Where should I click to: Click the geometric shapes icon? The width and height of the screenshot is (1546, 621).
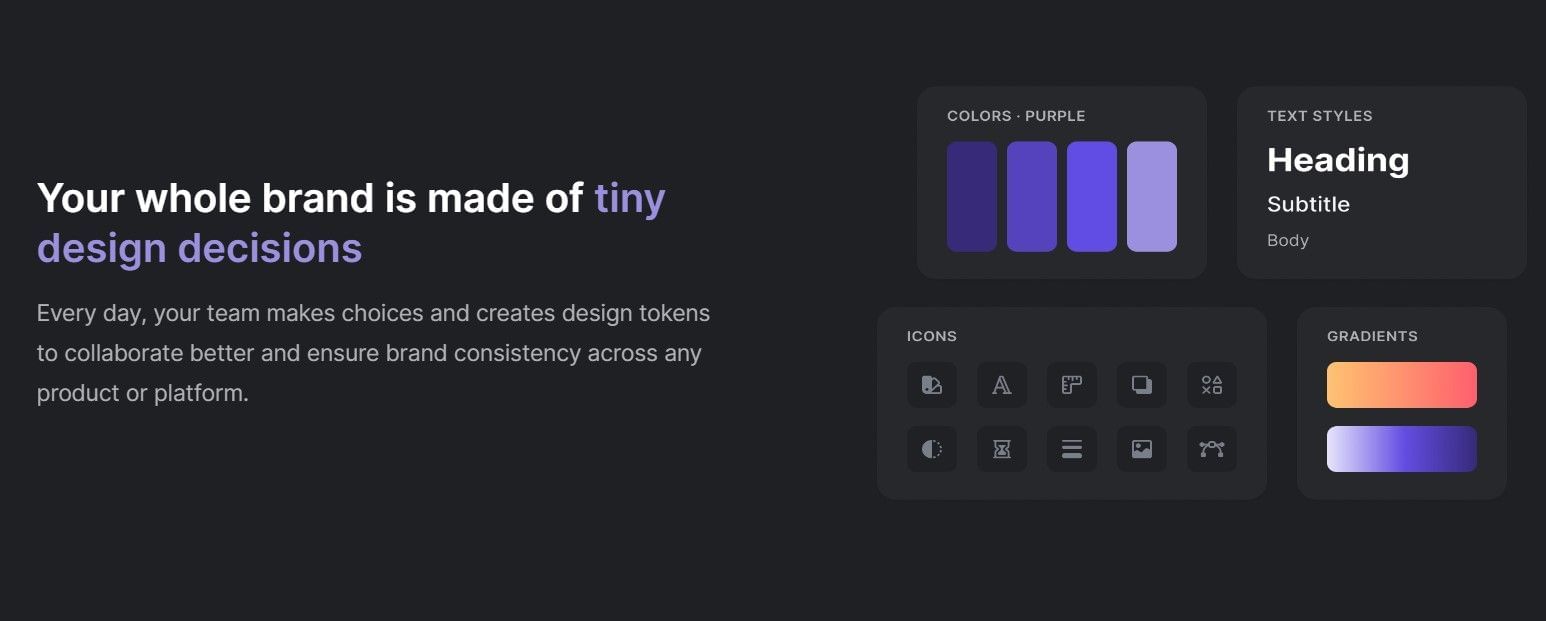point(1211,385)
